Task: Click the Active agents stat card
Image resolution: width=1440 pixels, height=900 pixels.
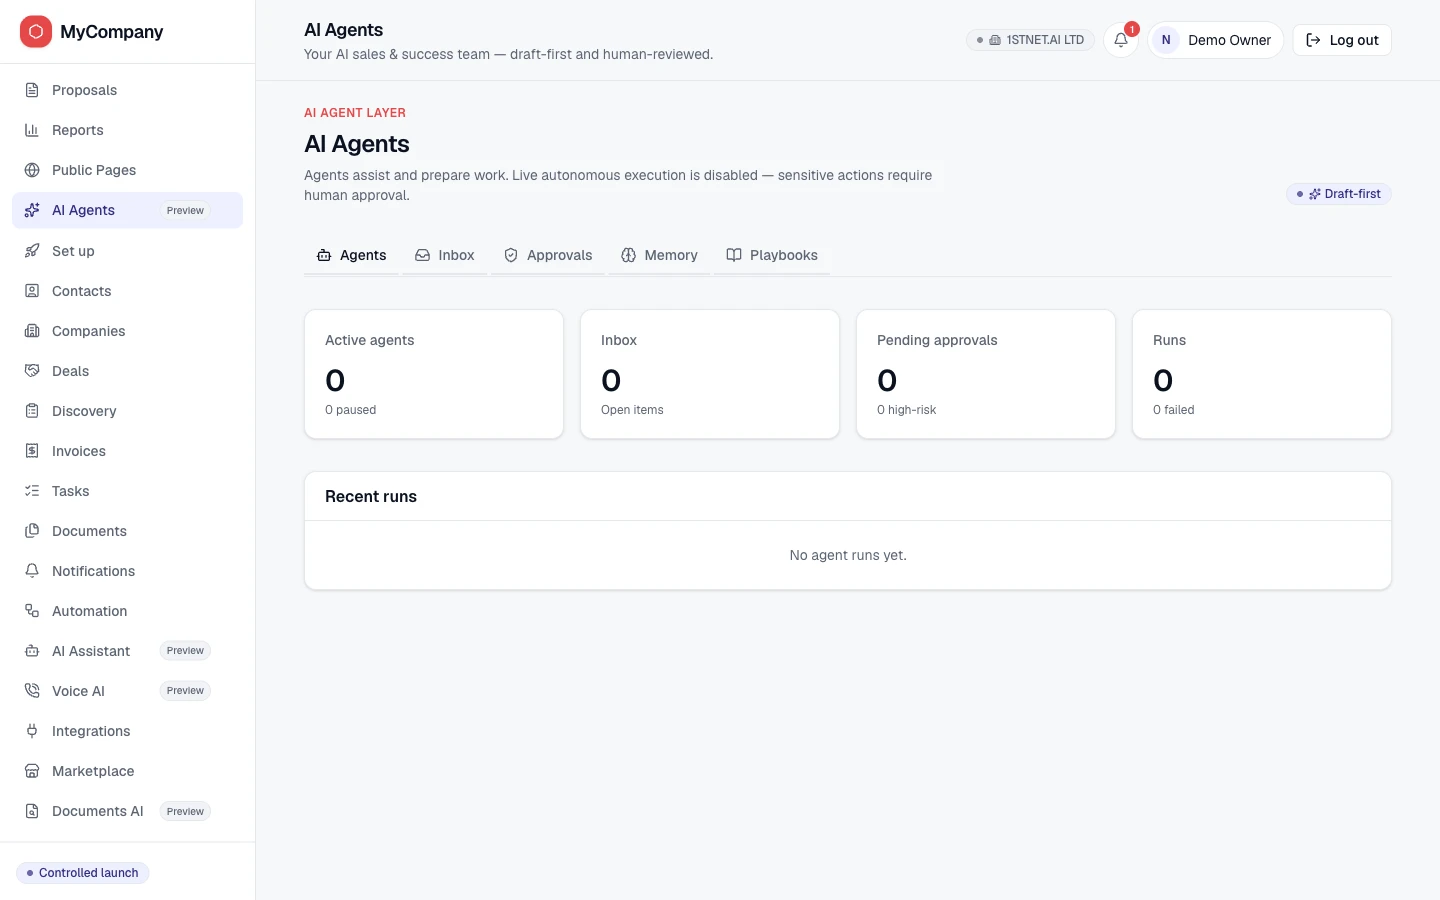Action: 434,374
